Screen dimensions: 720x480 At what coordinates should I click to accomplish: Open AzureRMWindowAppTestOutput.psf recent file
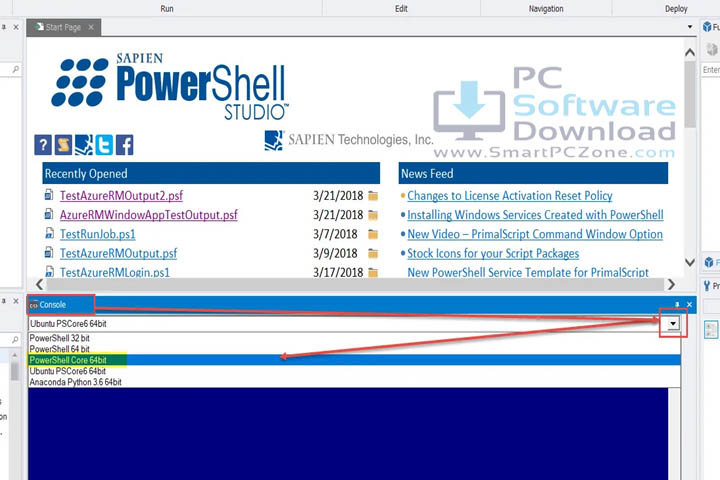pyautogui.click(x=149, y=215)
